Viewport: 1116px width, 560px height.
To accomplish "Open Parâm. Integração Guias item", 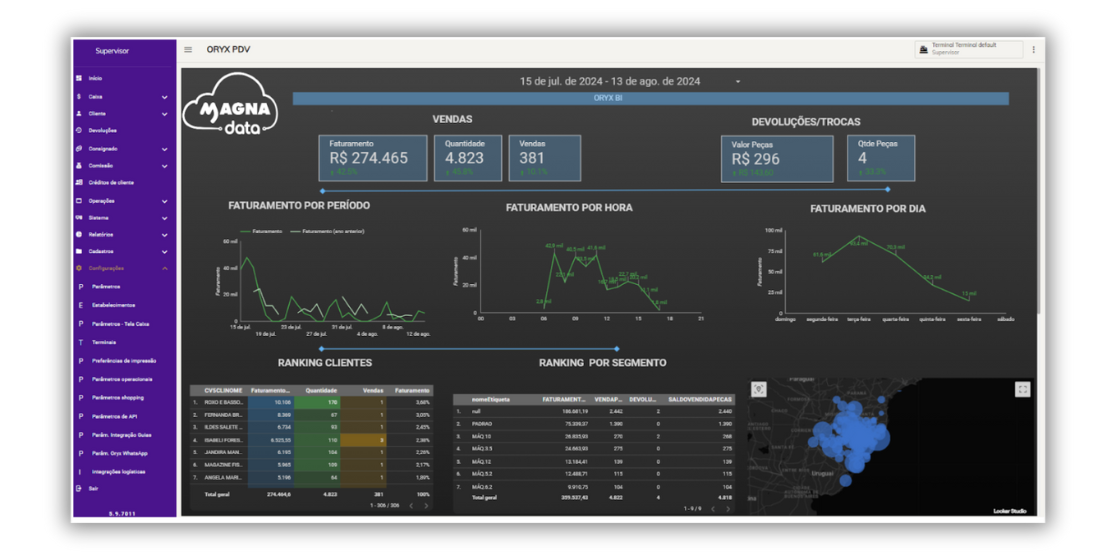I will pyautogui.click(x=122, y=435).
